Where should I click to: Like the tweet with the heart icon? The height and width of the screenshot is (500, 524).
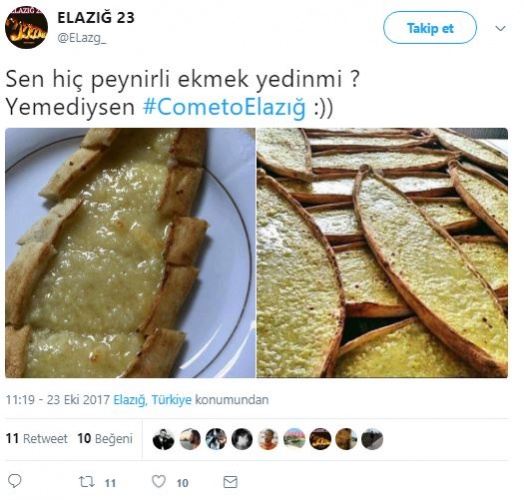click(x=159, y=482)
